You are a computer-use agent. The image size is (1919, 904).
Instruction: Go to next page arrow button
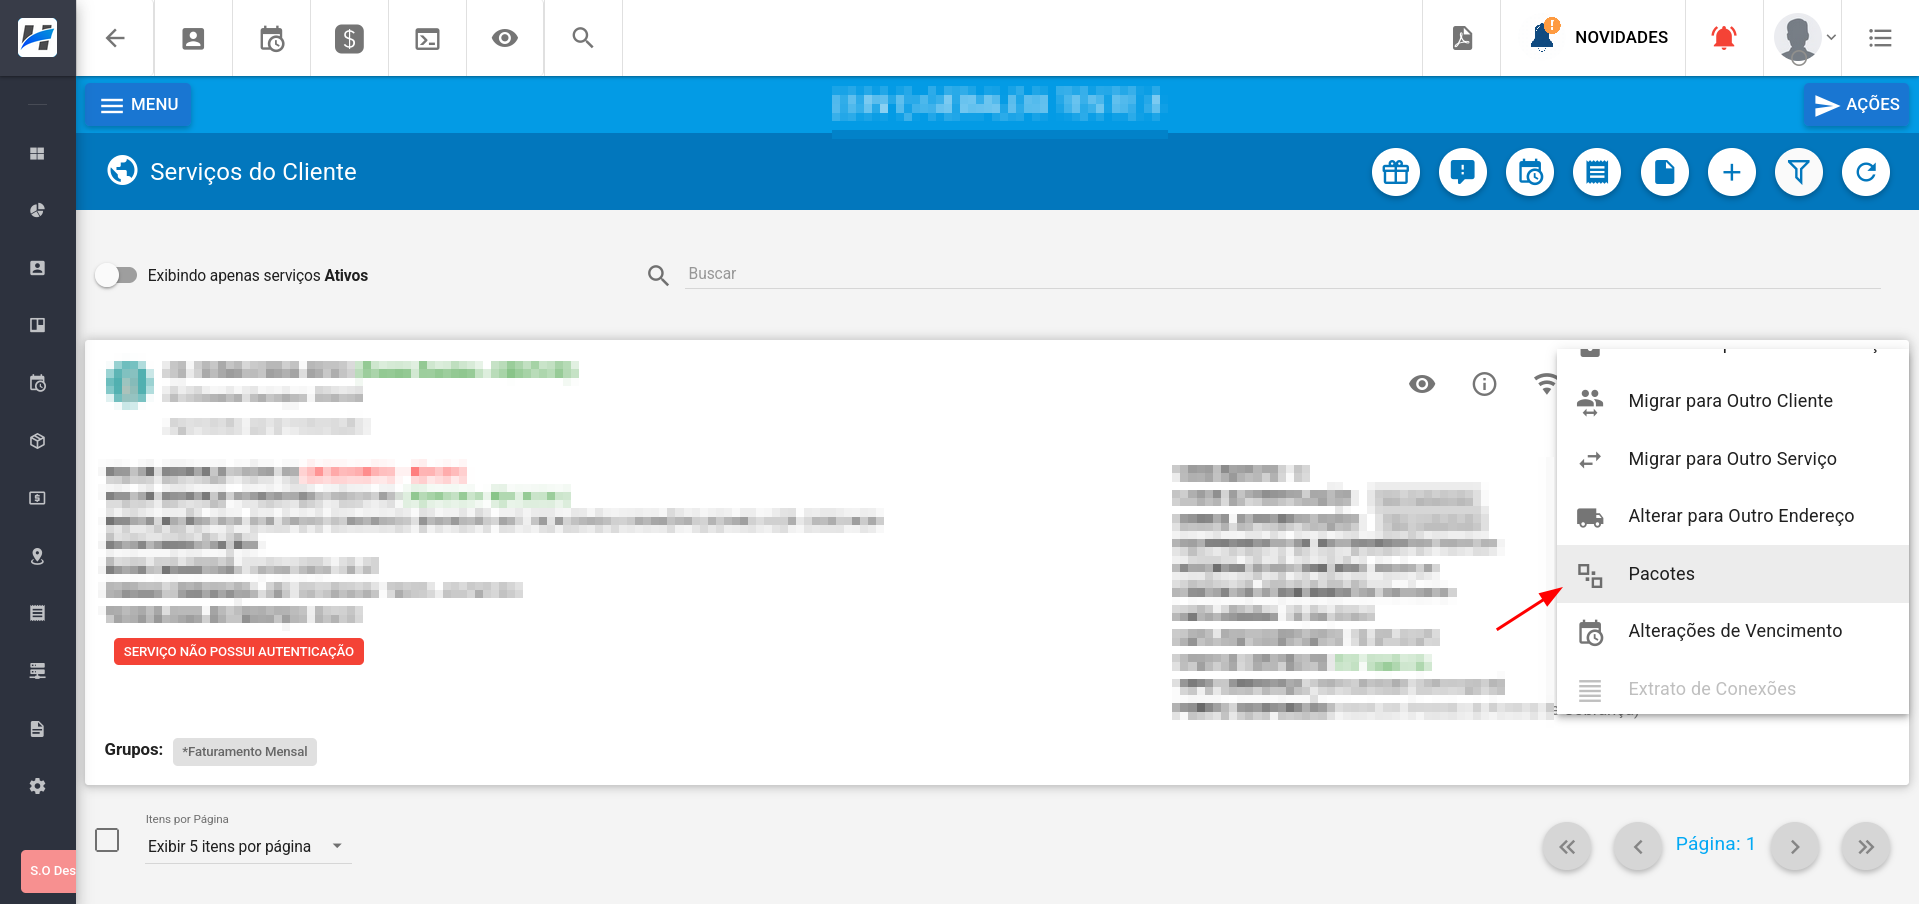tap(1795, 847)
